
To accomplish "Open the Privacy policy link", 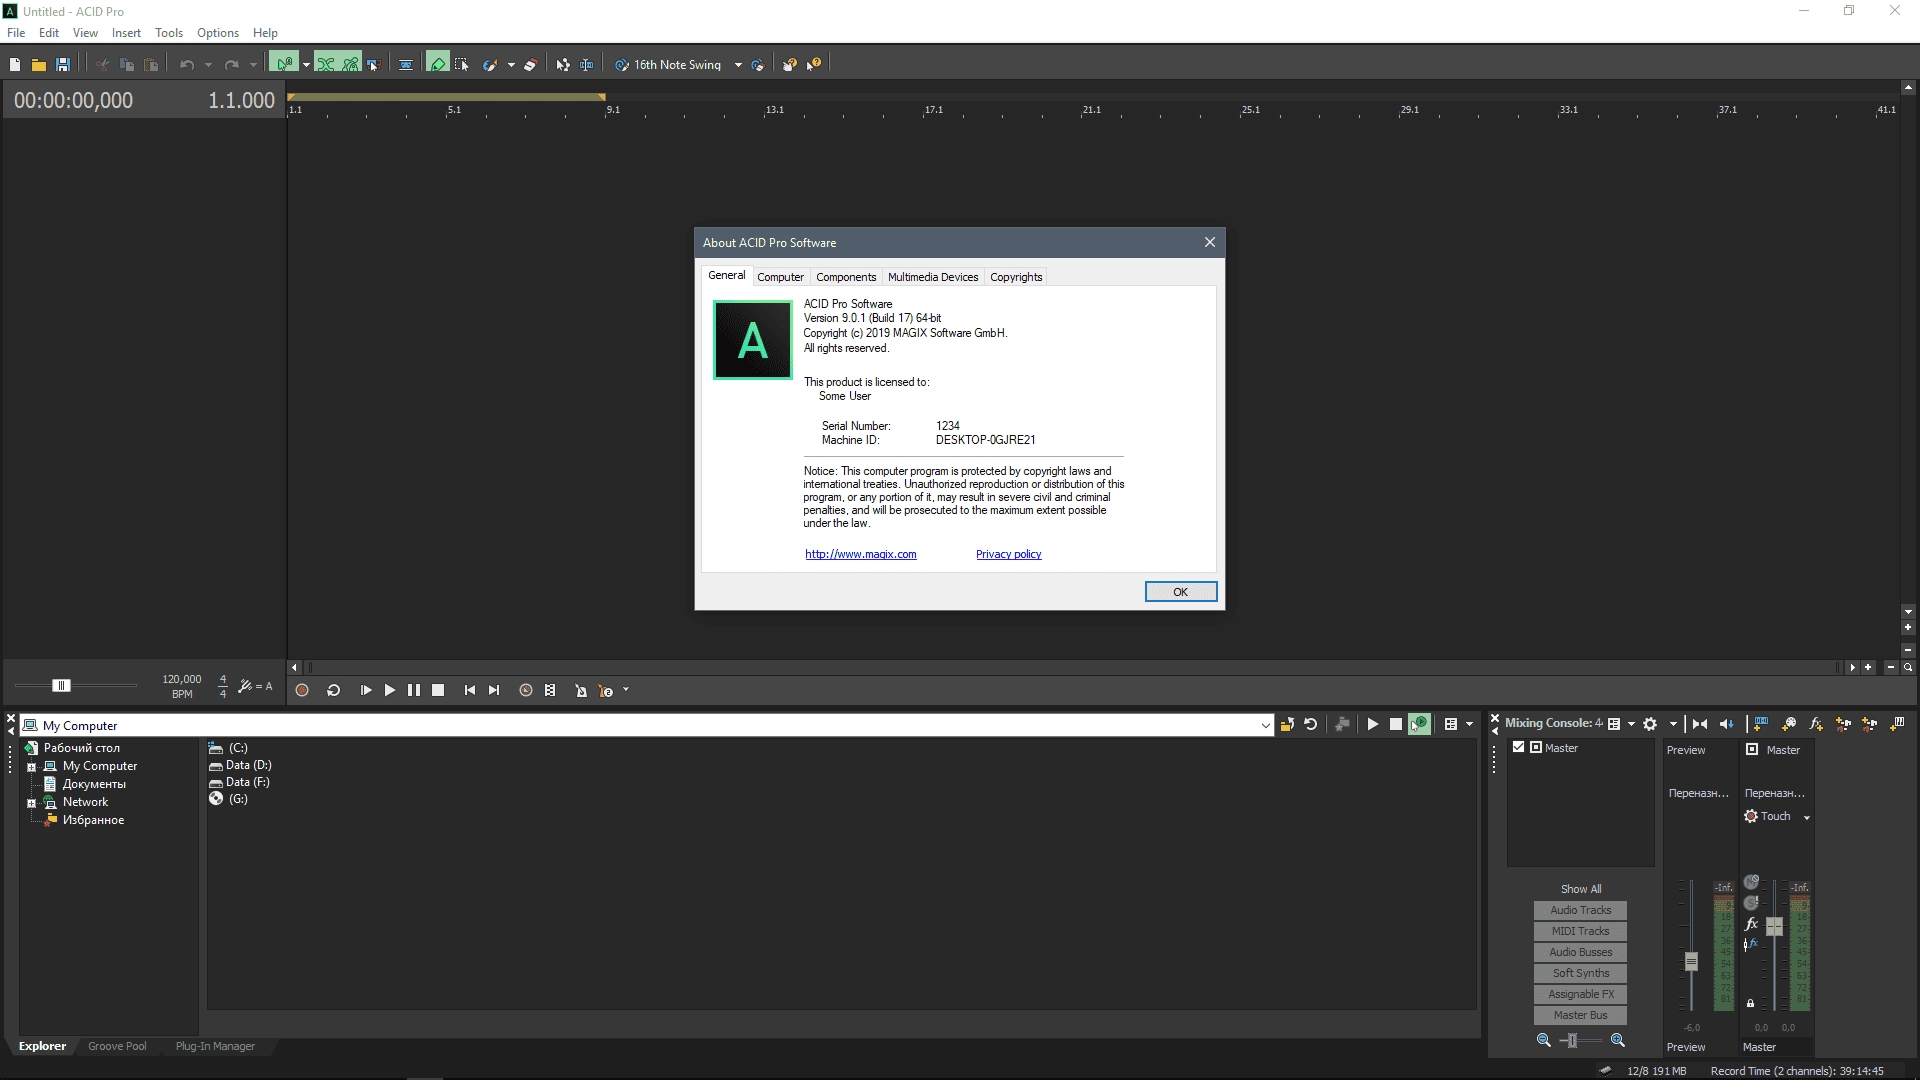I will point(1008,554).
